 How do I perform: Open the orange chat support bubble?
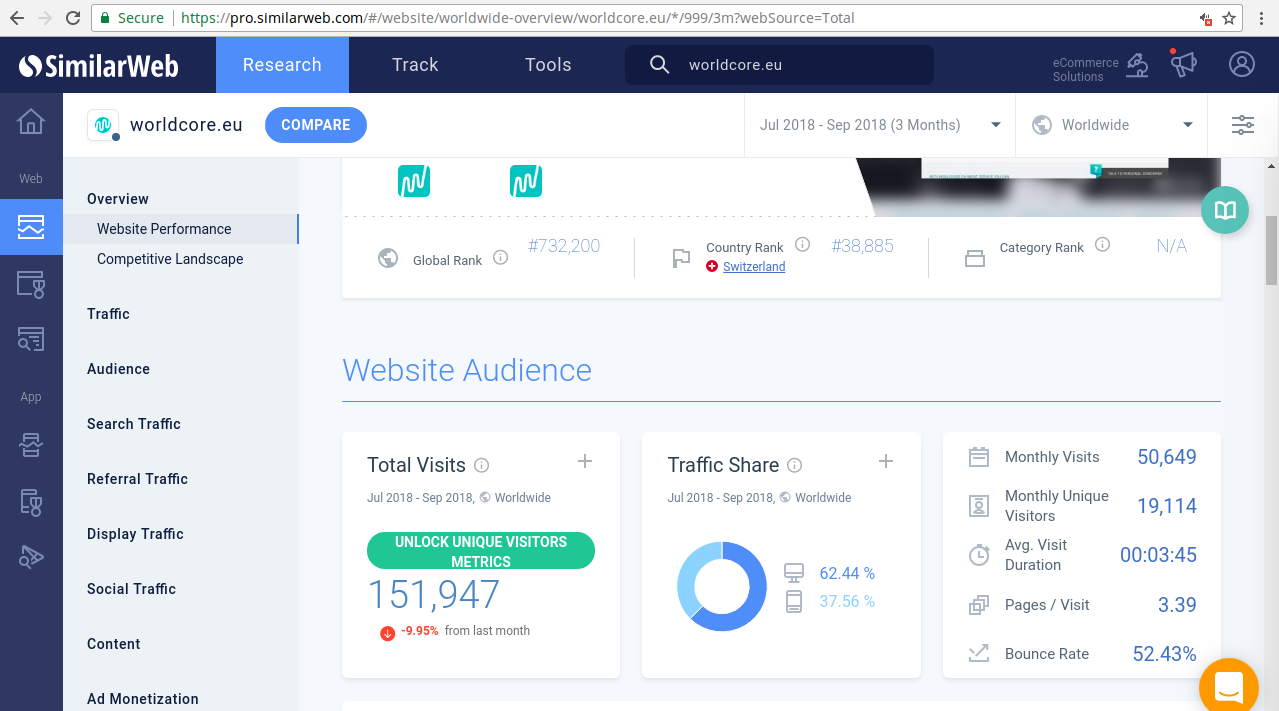1228,686
